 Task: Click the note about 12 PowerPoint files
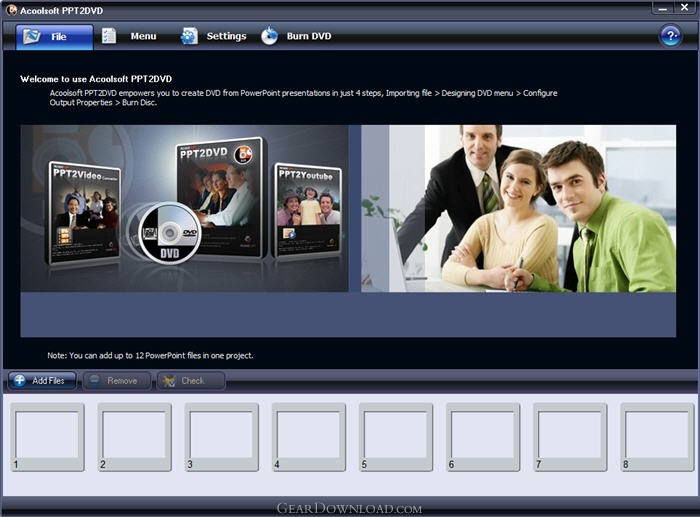point(150,355)
